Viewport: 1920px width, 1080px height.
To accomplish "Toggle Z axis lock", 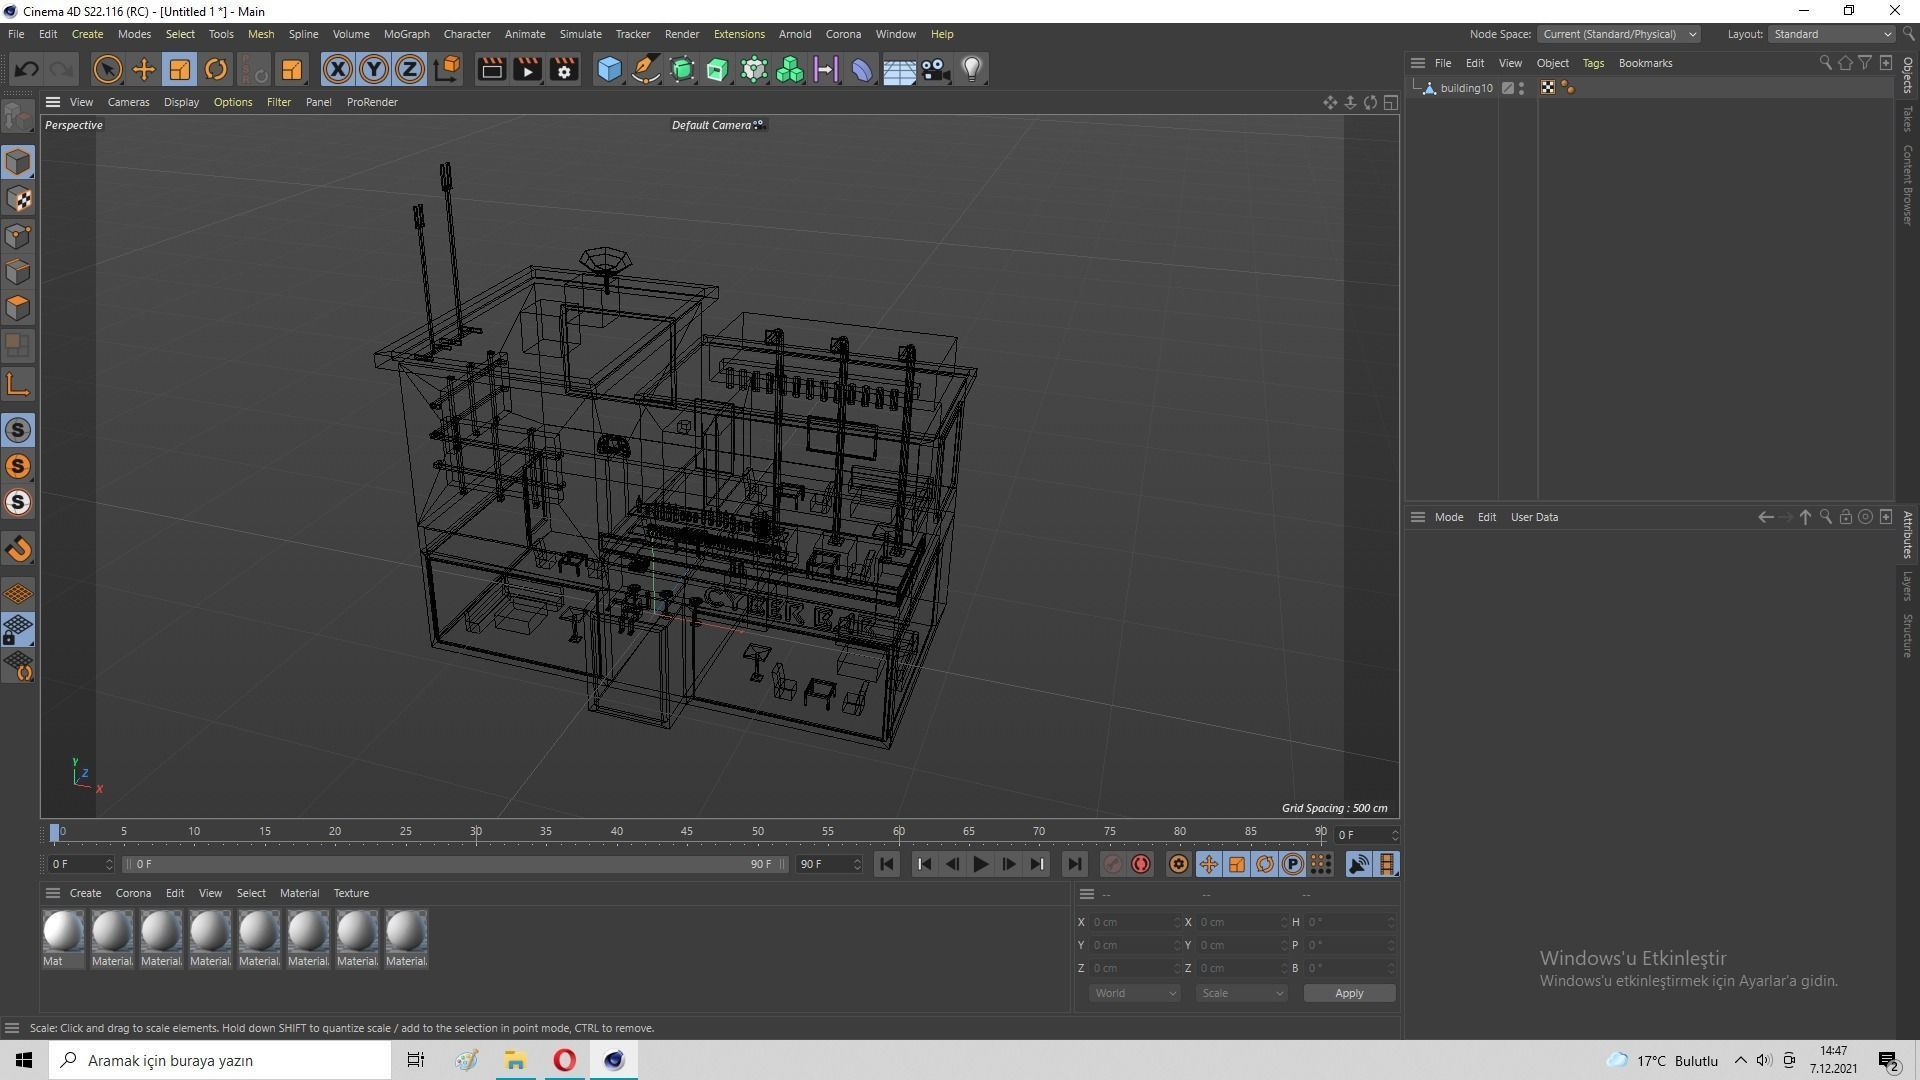I will (409, 69).
